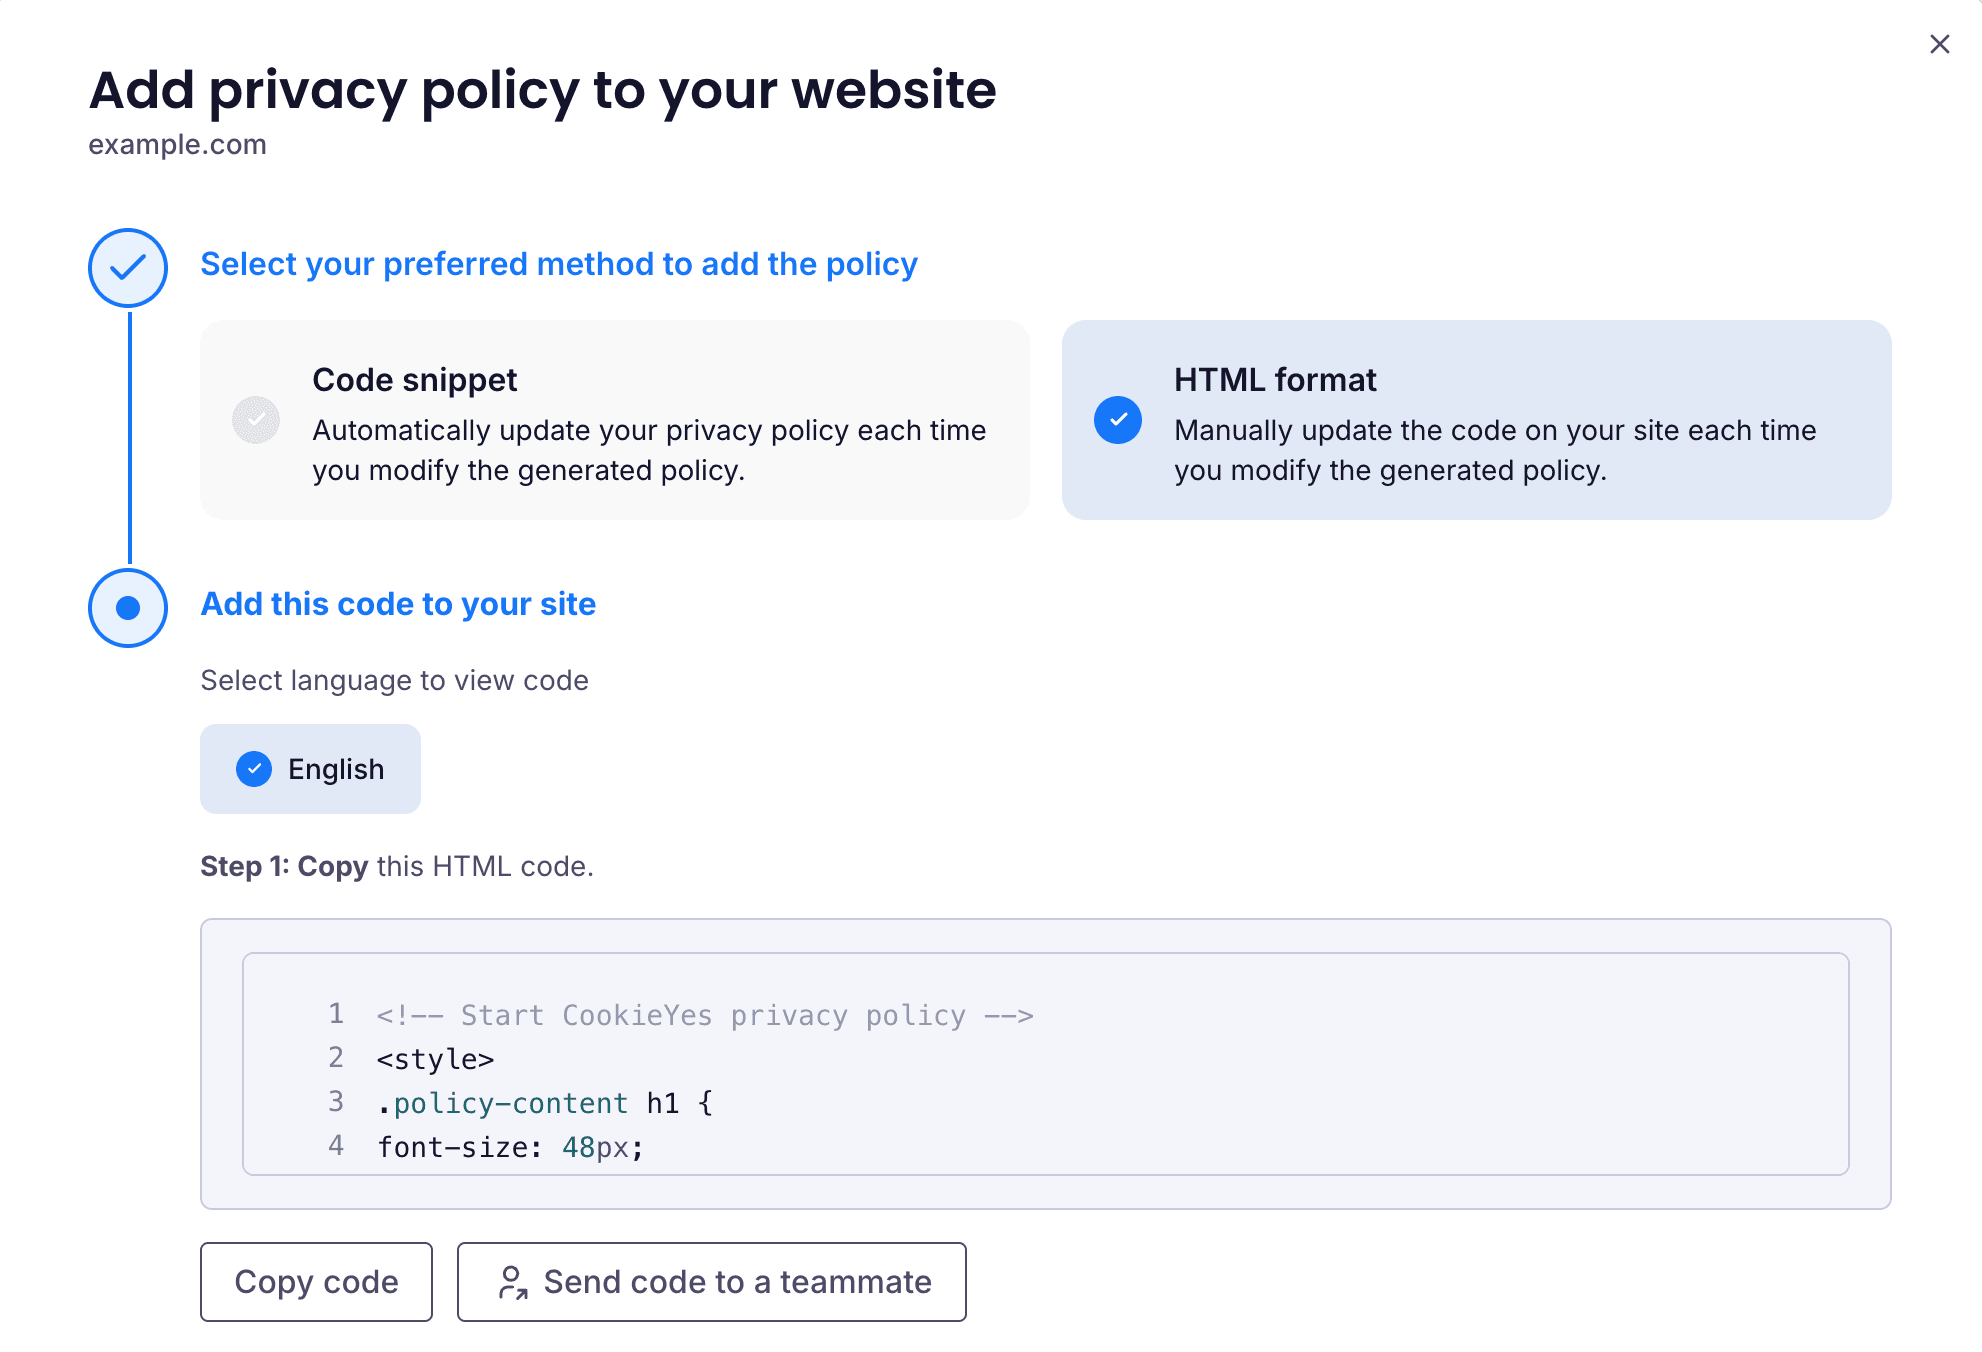Select the HTML format radio option
This screenshot has height=1352, width=1982.
[x=1118, y=420]
